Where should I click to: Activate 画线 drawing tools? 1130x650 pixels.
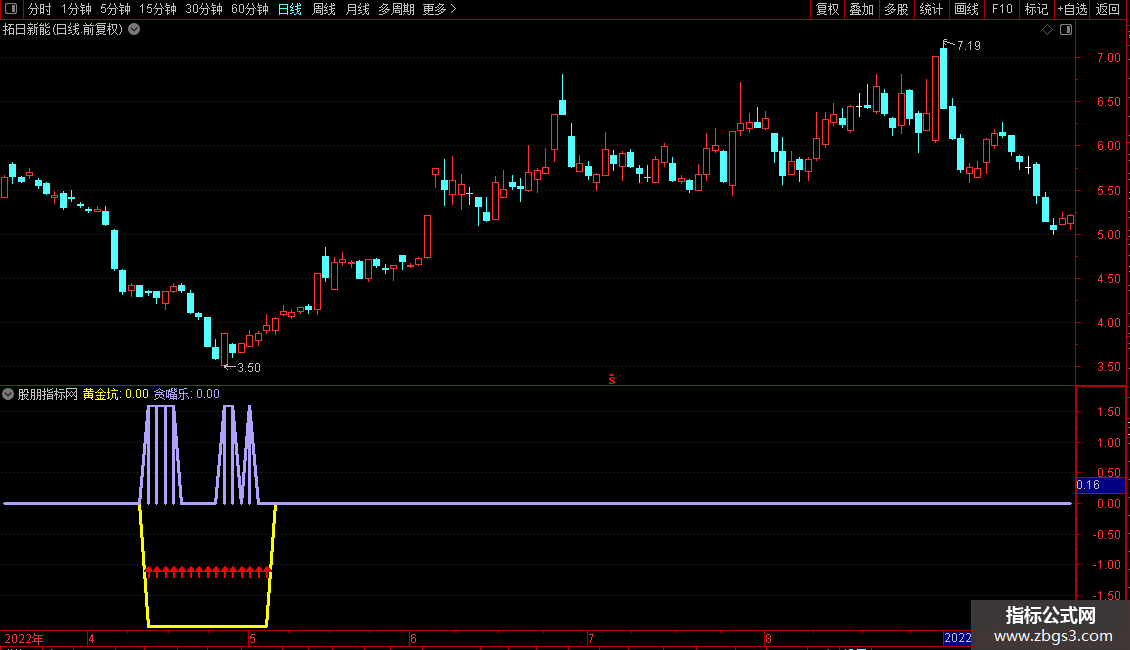pyautogui.click(x=966, y=9)
